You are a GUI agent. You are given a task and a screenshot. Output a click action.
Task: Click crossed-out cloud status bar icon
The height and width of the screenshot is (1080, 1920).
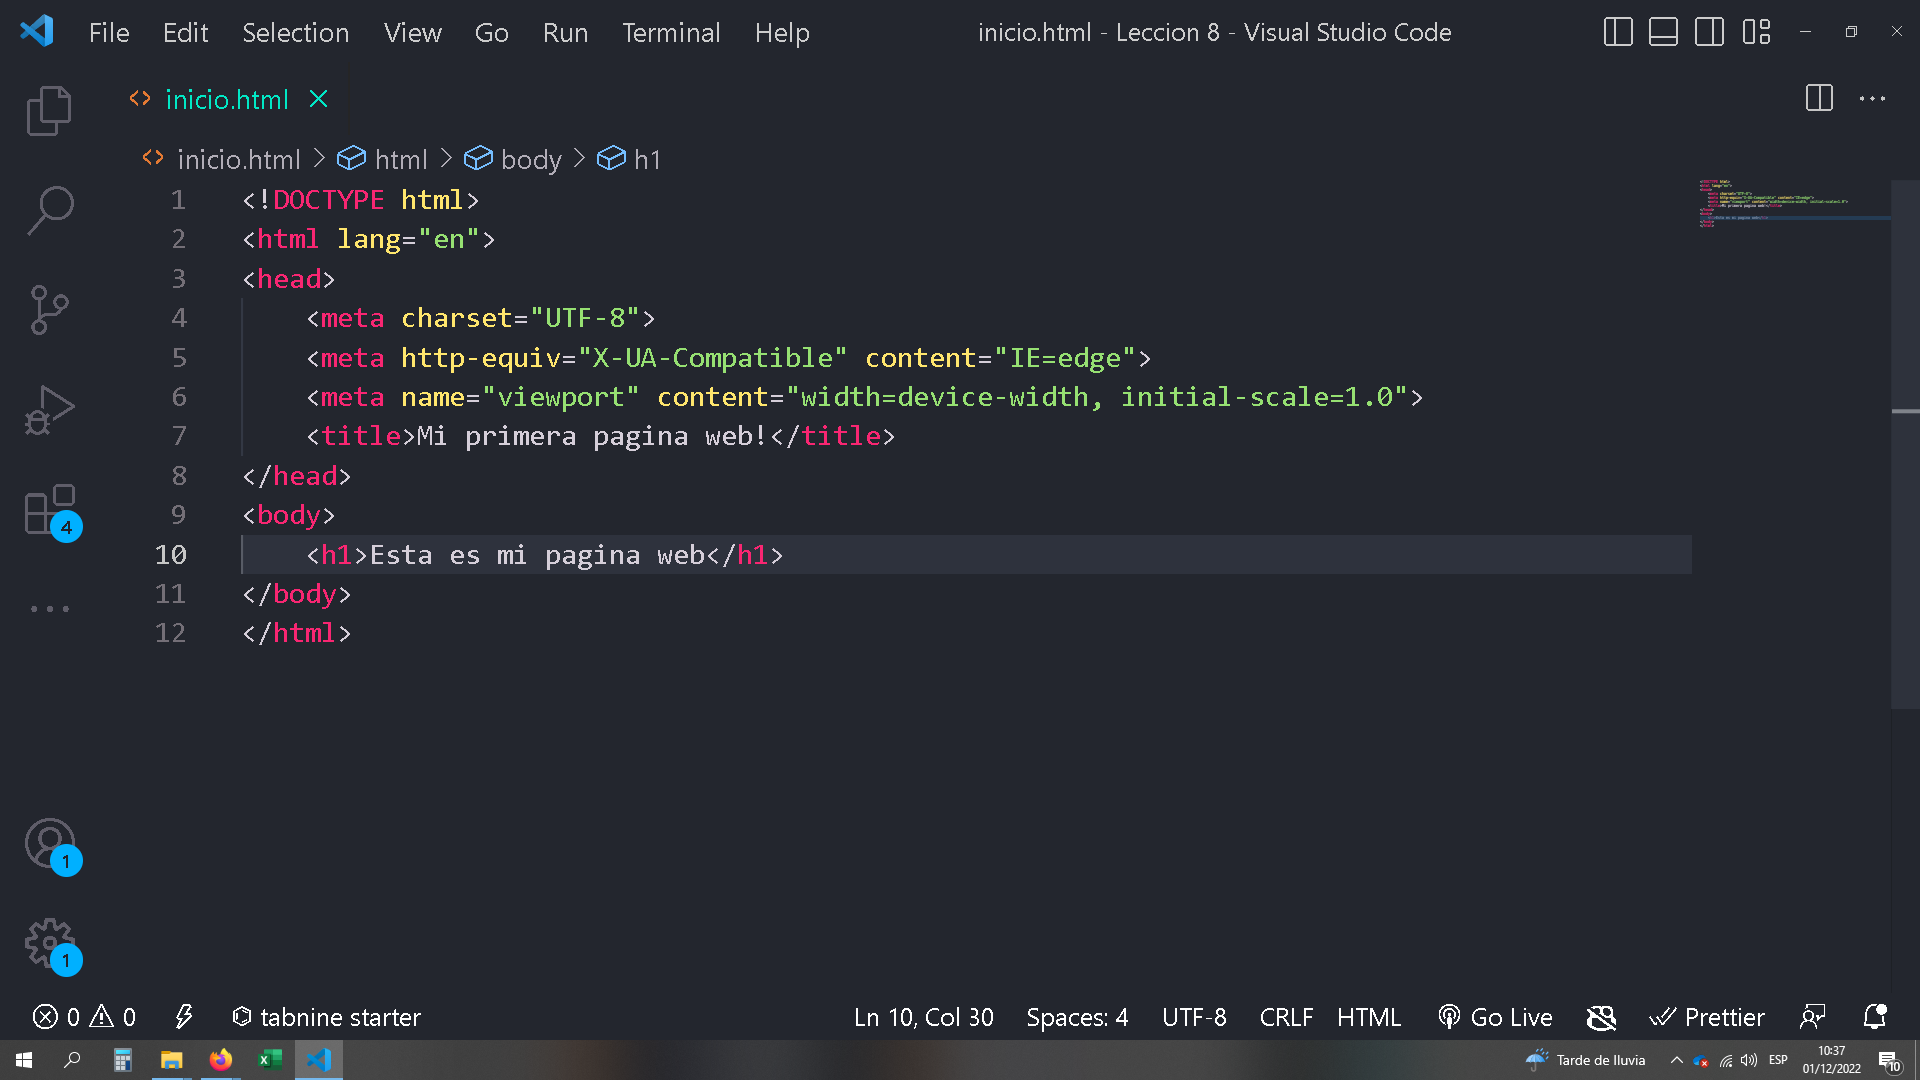pos(1601,1017)
